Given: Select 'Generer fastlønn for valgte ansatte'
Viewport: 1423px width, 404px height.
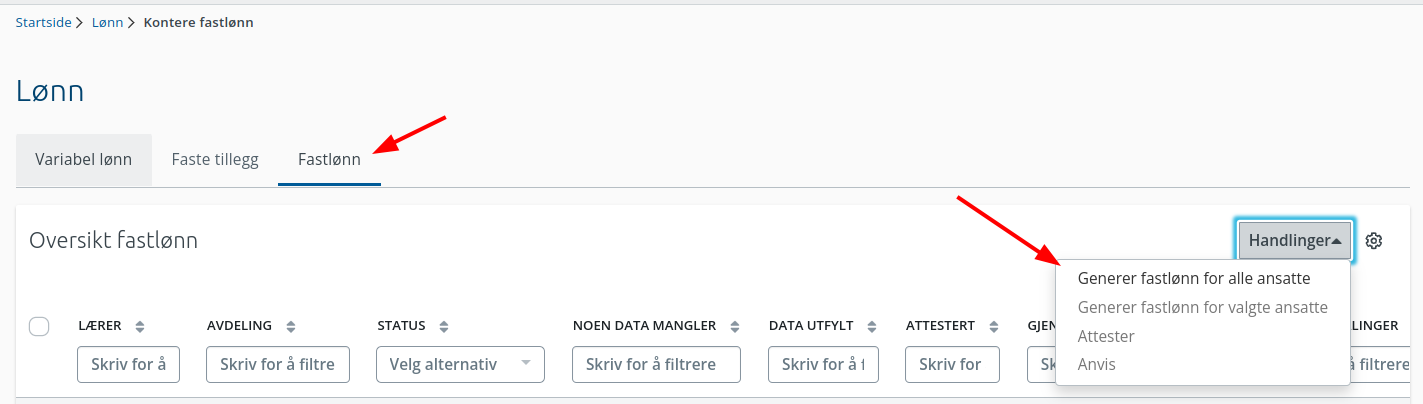Looking at the screenshot, I should pyautogui.click(x=1203, y=307).
